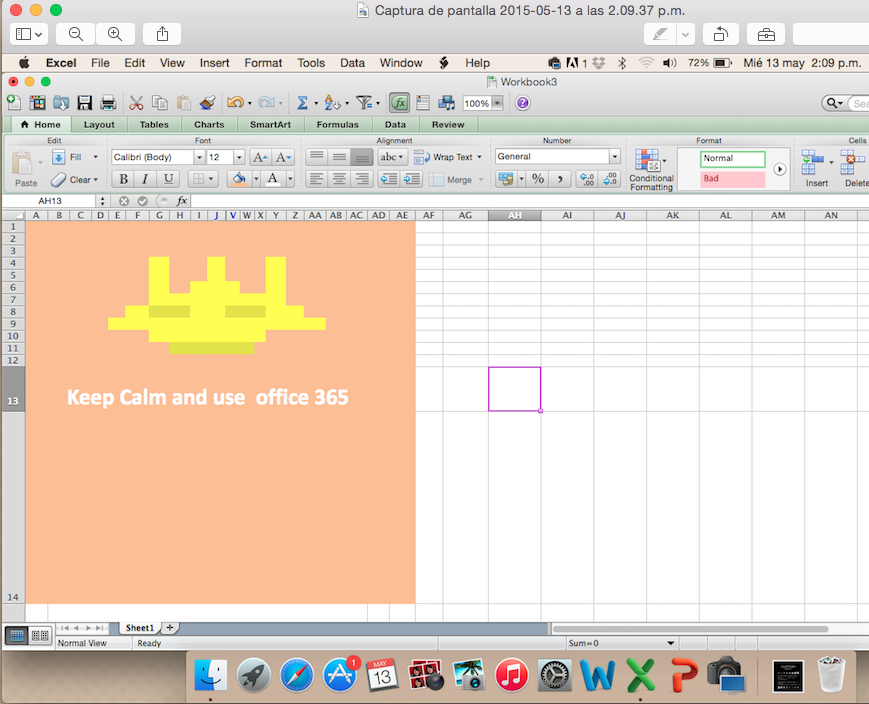Screen dimensions: 869x704
Task: Click the Format Painter brush icon
Action: pyautogui.click(x=207, y=103)
